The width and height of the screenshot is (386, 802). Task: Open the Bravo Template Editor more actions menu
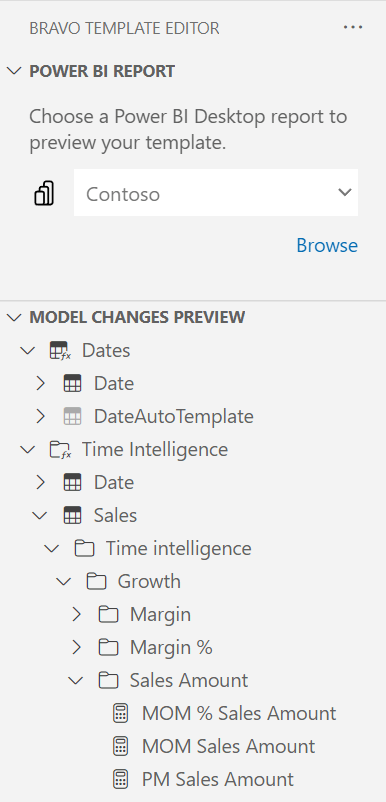pyautogui.click(x=353, y=28)
